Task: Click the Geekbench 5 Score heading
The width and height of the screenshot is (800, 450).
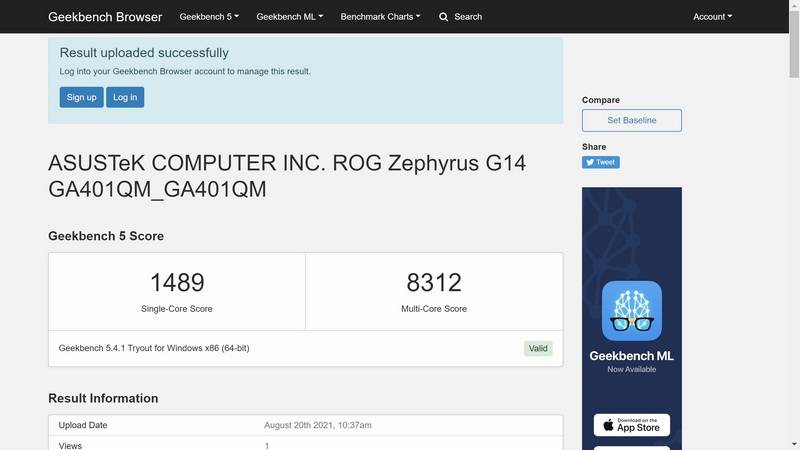Action: tap(106, 236)
